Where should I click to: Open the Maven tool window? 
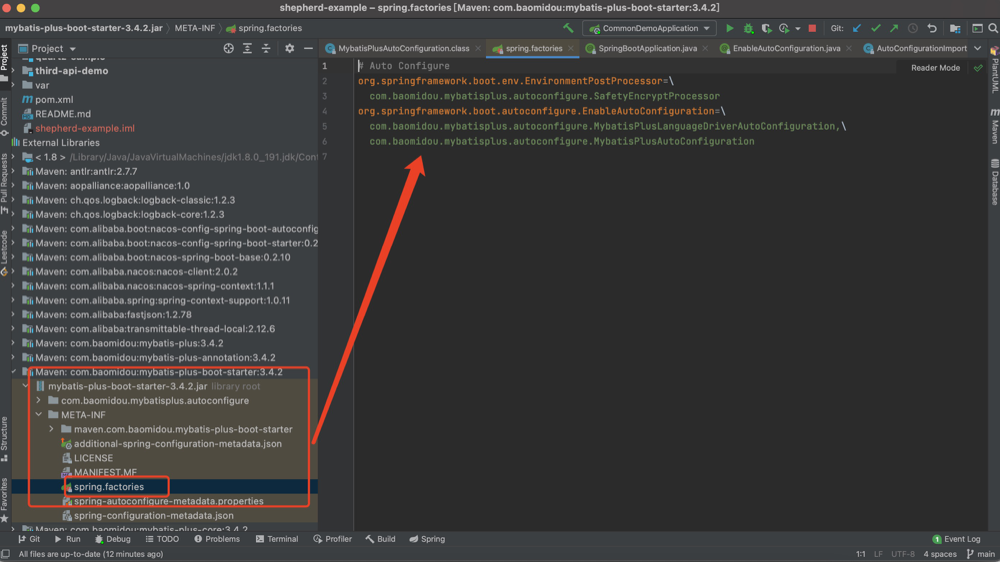point(994,126)
